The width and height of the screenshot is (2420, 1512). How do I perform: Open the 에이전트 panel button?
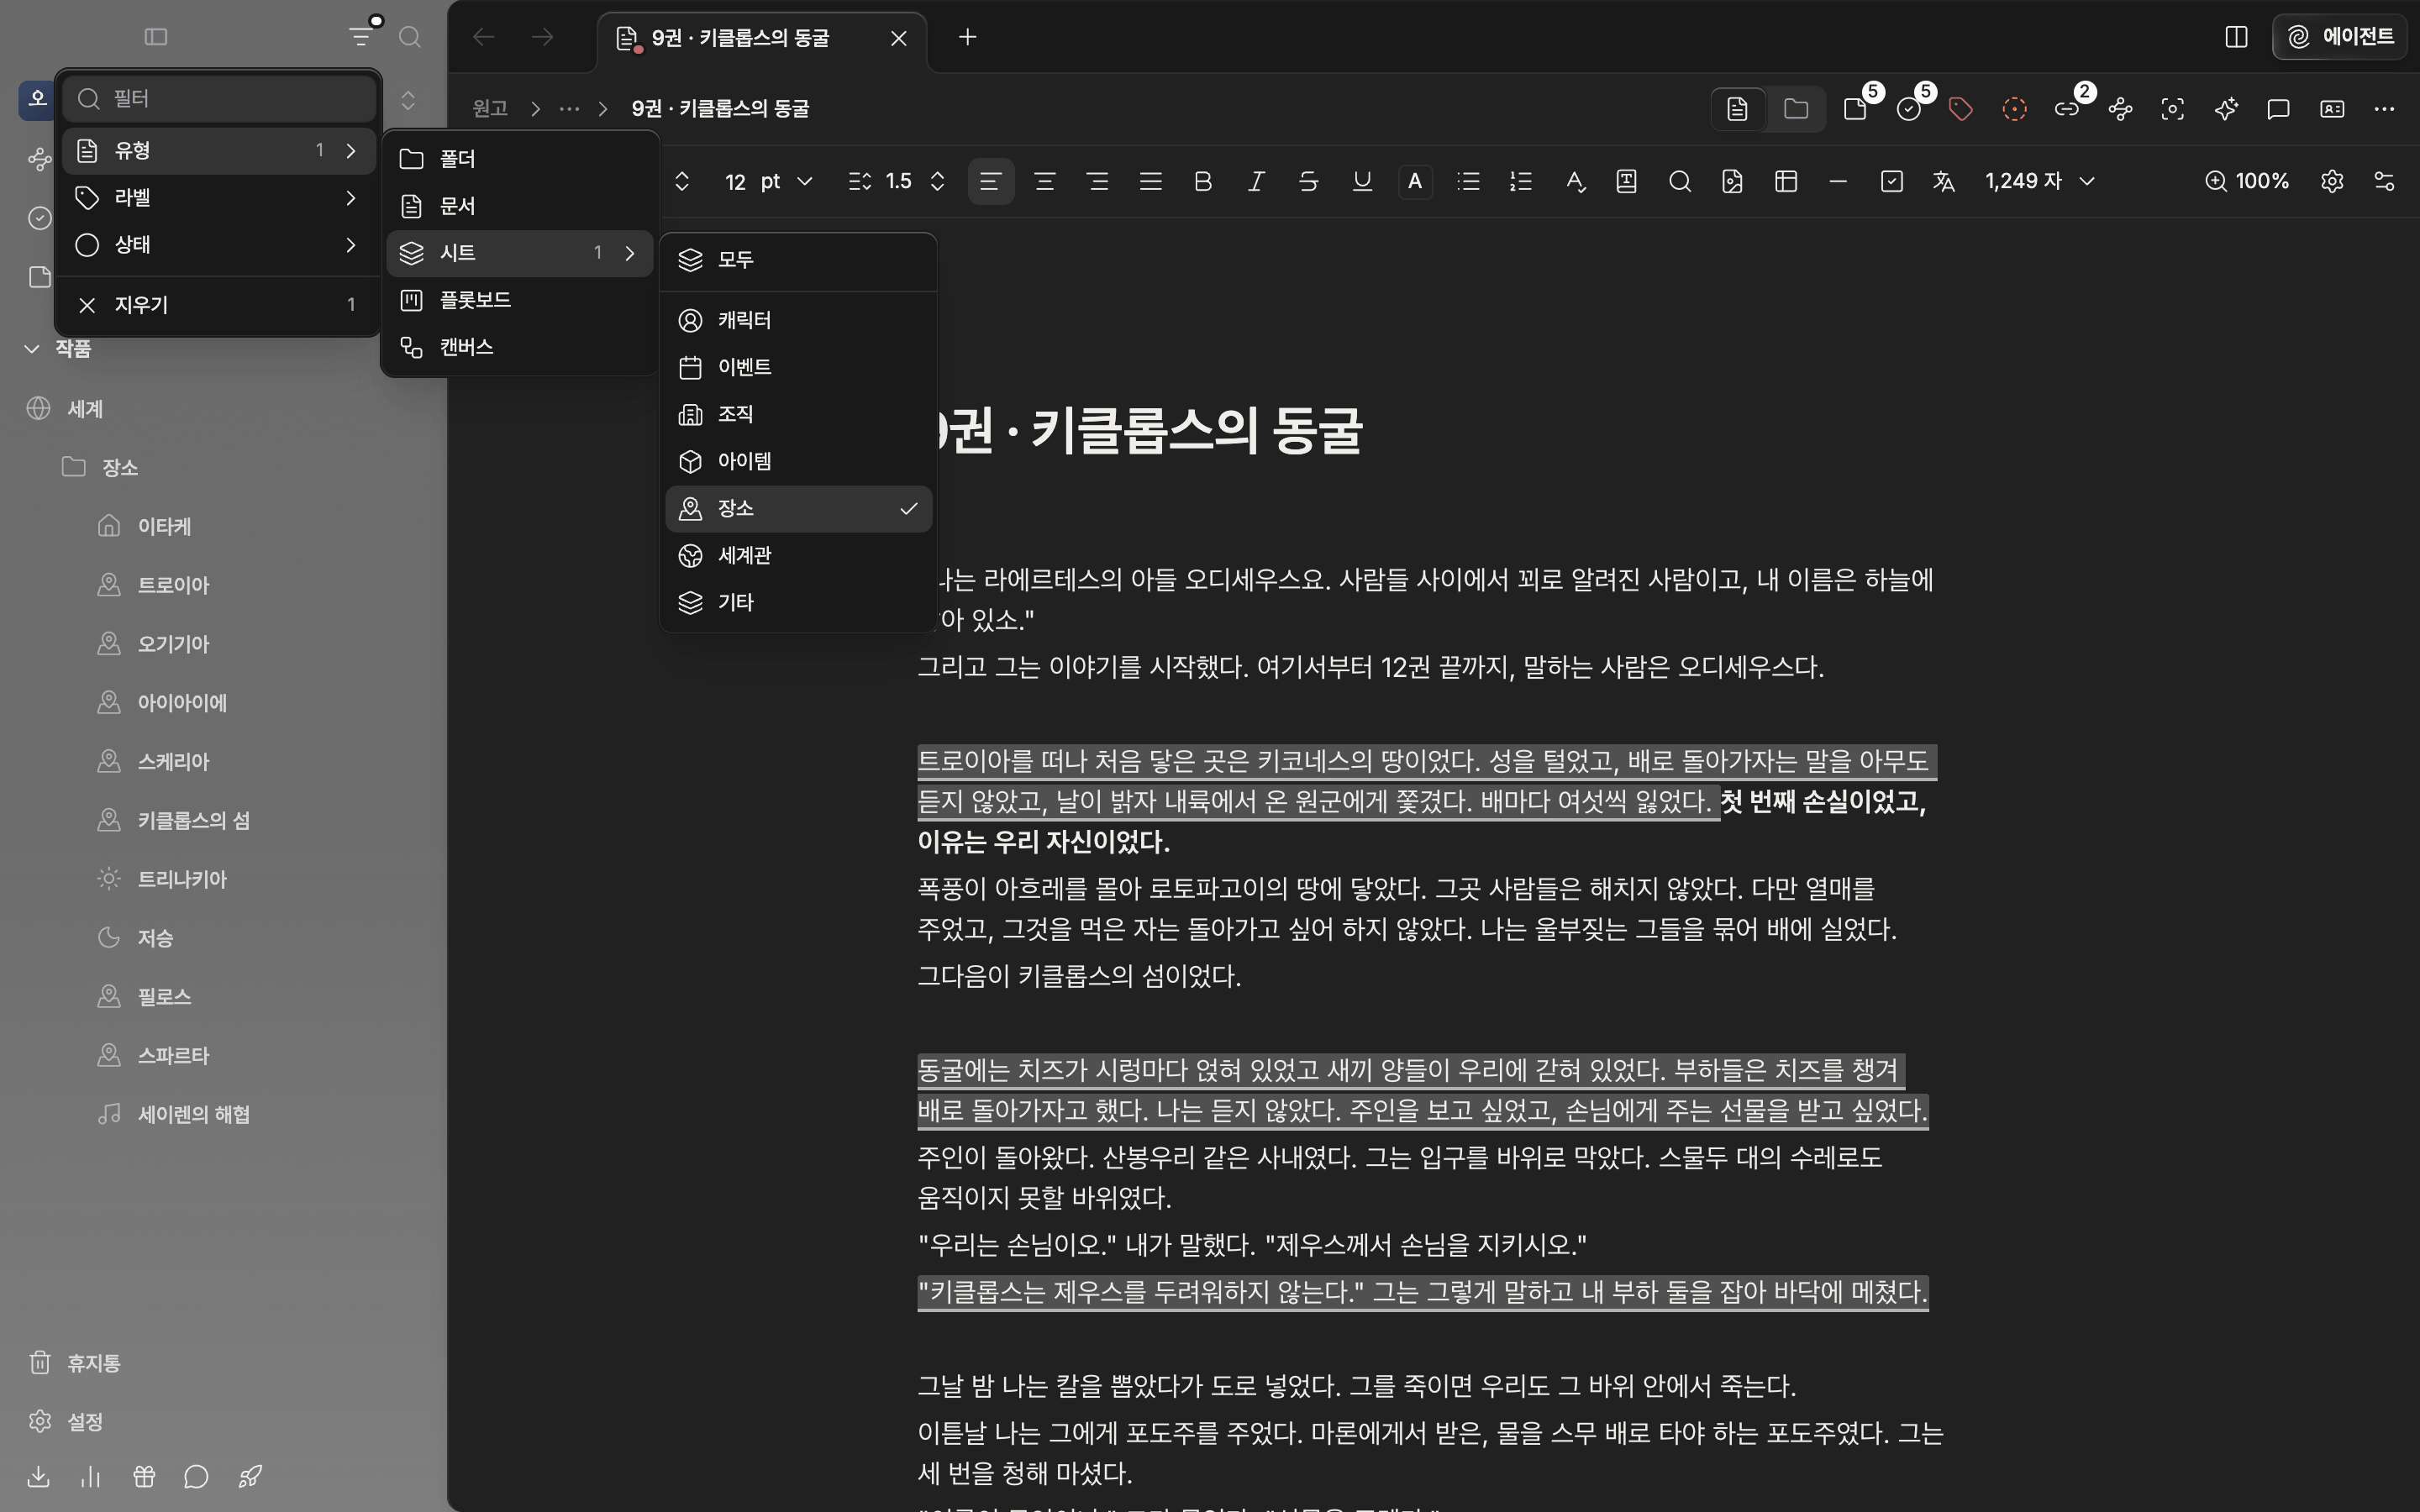coord(2339,37)
